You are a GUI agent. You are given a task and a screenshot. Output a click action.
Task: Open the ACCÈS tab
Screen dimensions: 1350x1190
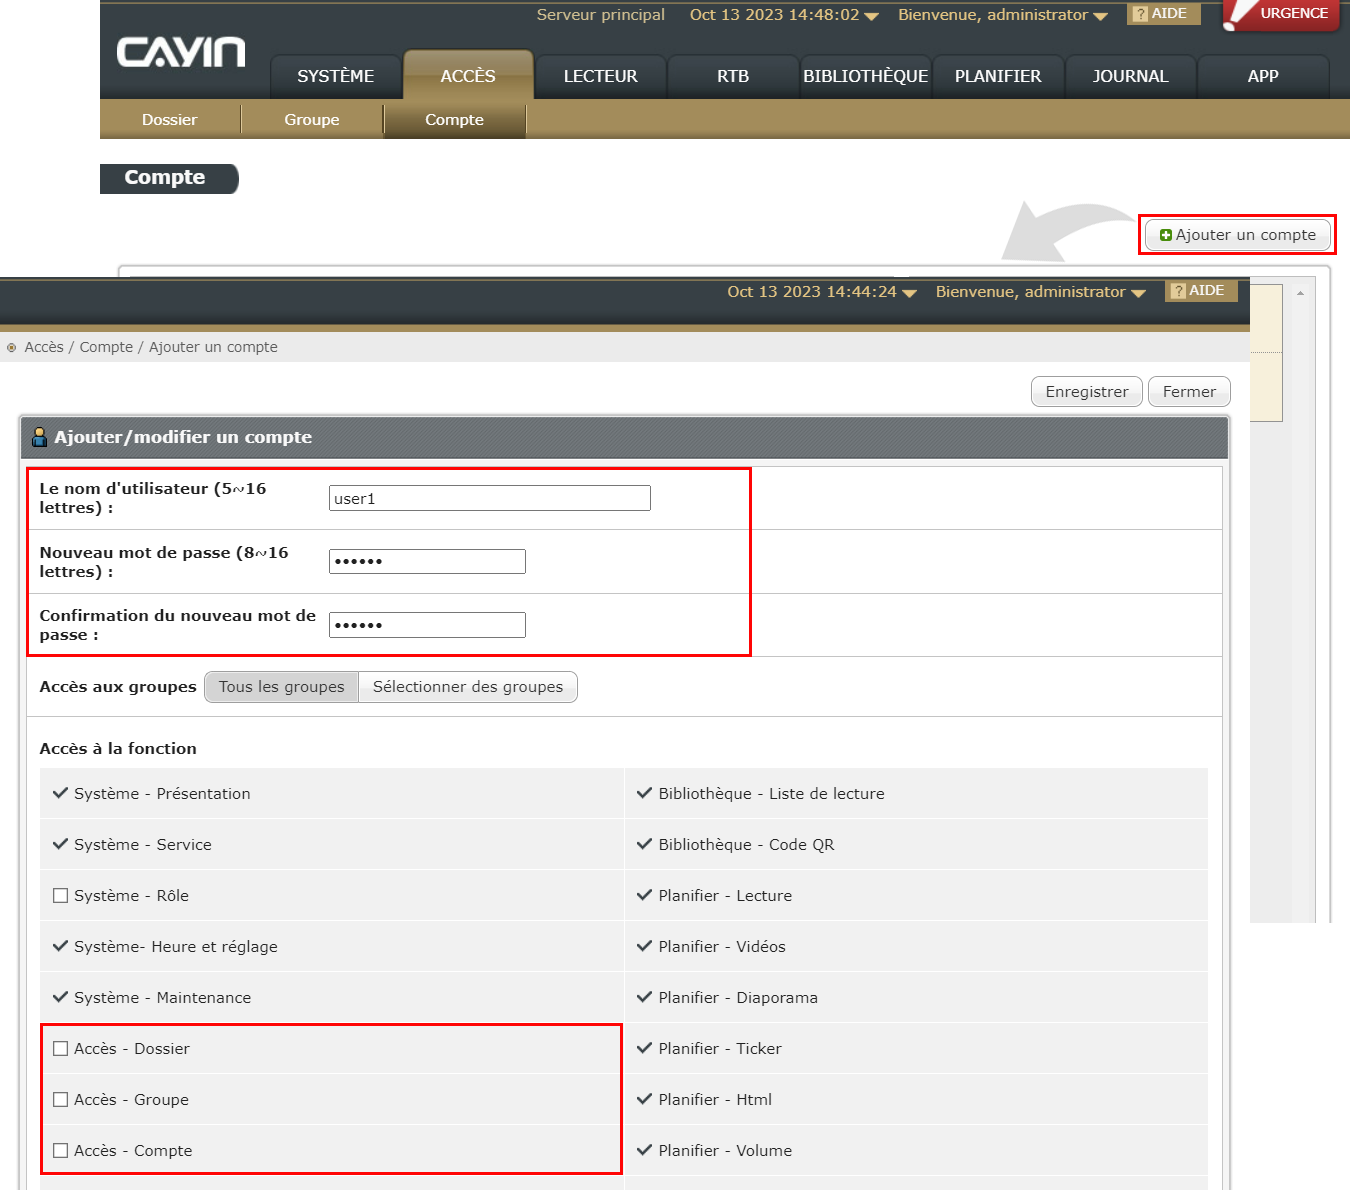pyautogui.click(x=468, y=75)
